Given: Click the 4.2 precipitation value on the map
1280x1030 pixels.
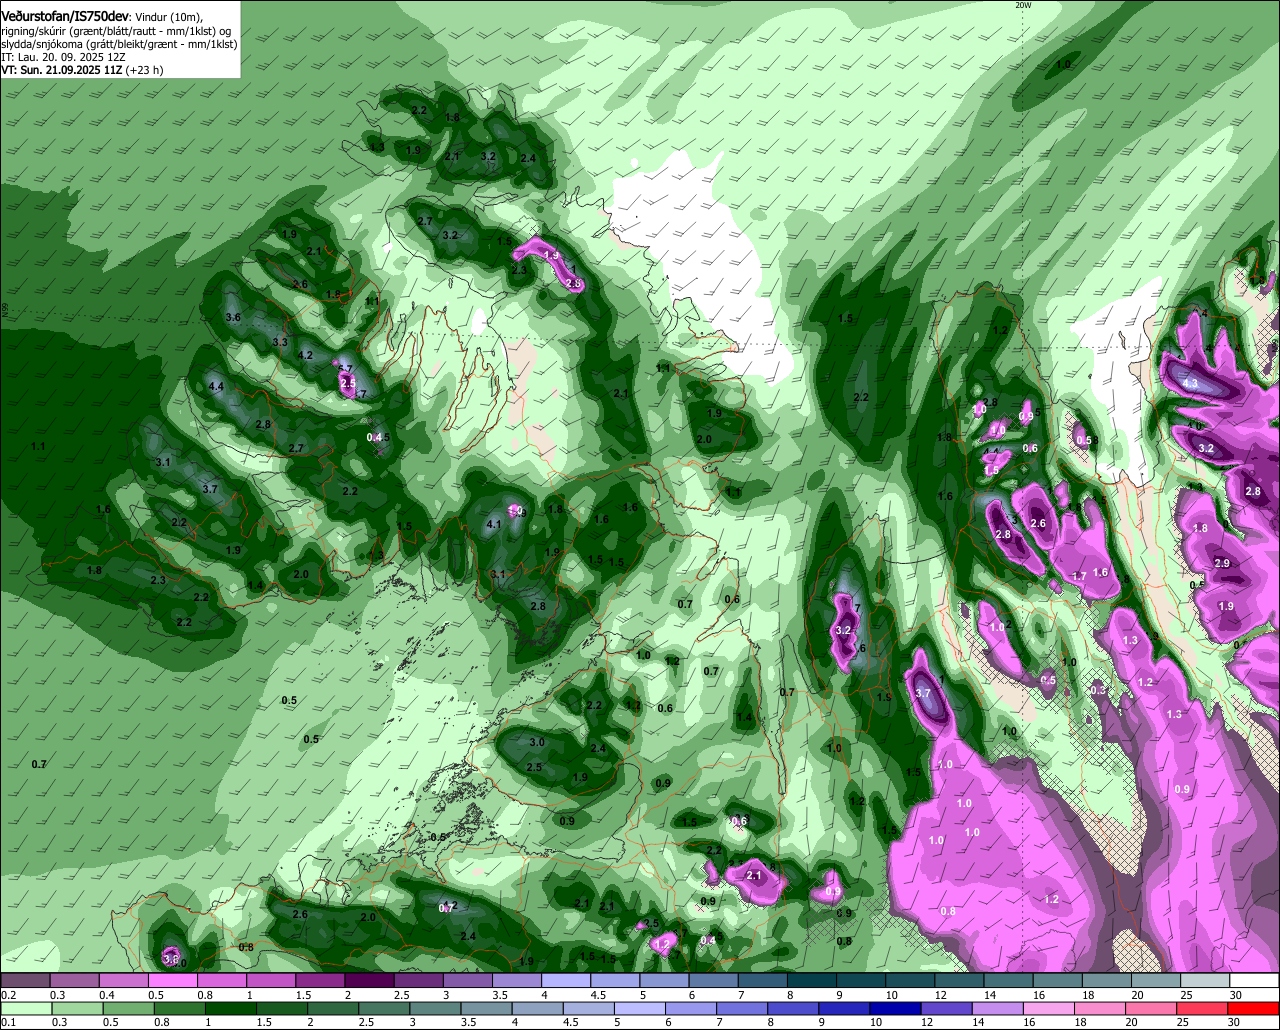Looking at the screenshot, I should tap(306, 355).
